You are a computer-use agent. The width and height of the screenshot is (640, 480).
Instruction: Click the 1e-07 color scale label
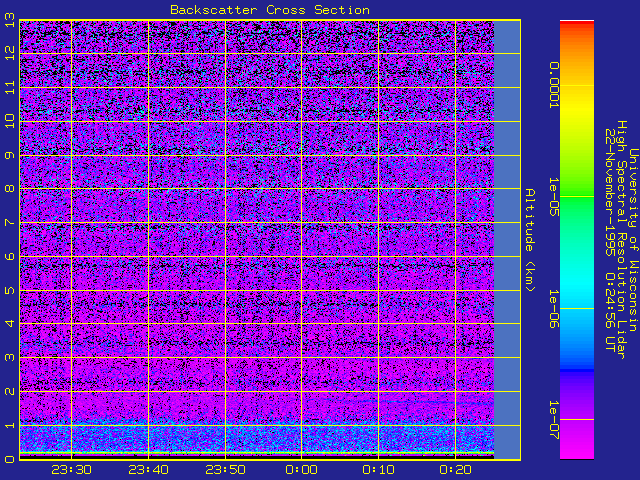pyautogui.click(x=553, y=420)
